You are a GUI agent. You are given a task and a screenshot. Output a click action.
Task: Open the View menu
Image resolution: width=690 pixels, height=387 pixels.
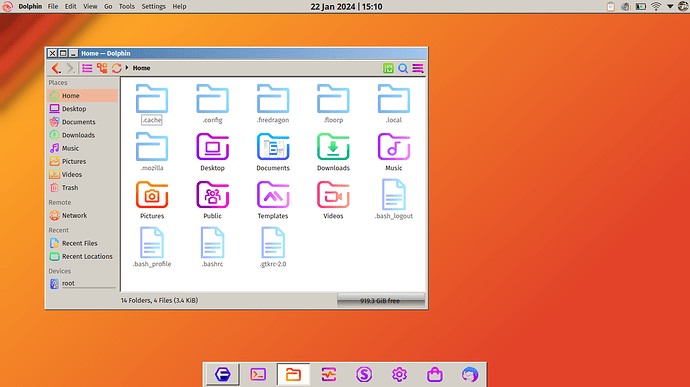[90, 7]
